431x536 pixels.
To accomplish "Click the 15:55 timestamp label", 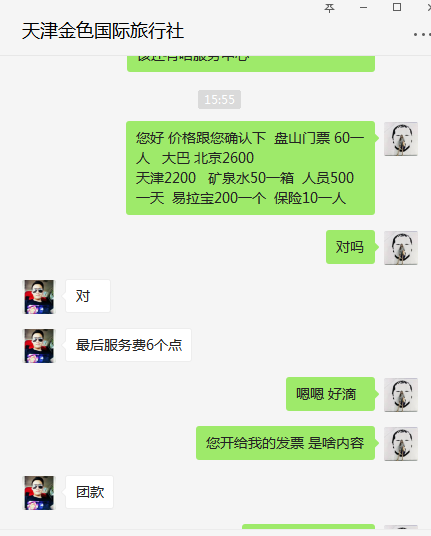I will coord(219,99).
